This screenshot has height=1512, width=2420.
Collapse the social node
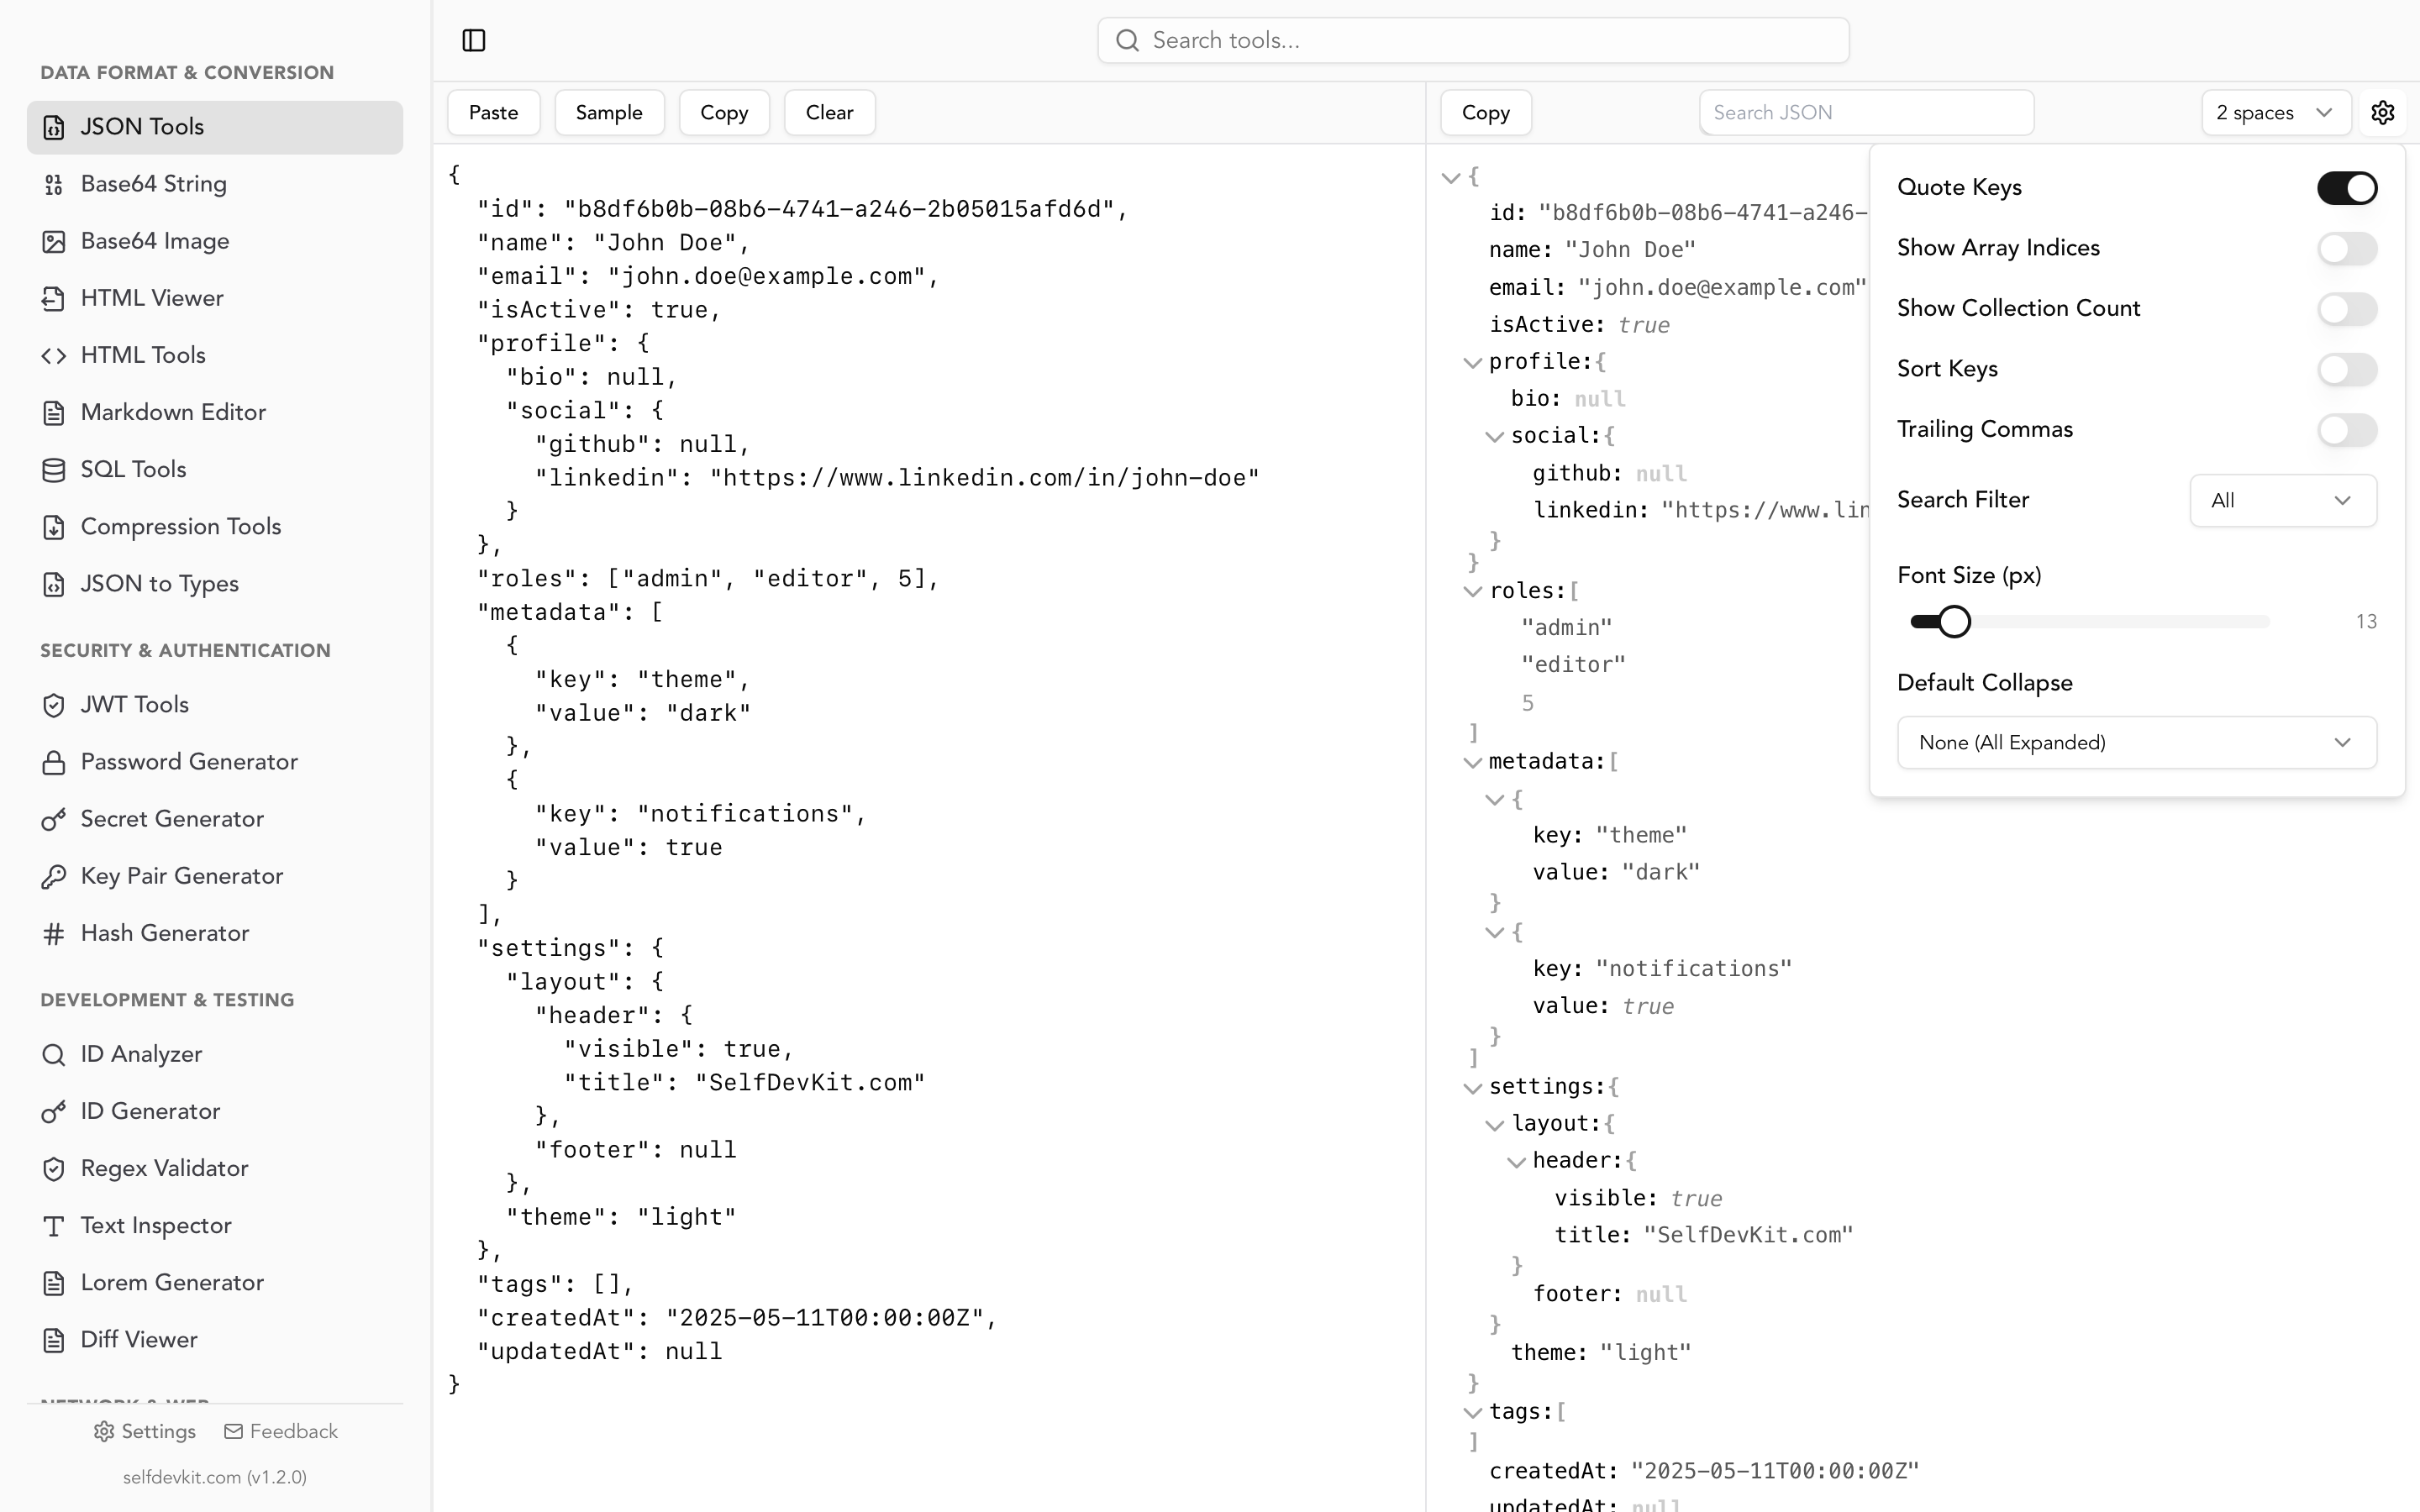[x=1494, y=436]
